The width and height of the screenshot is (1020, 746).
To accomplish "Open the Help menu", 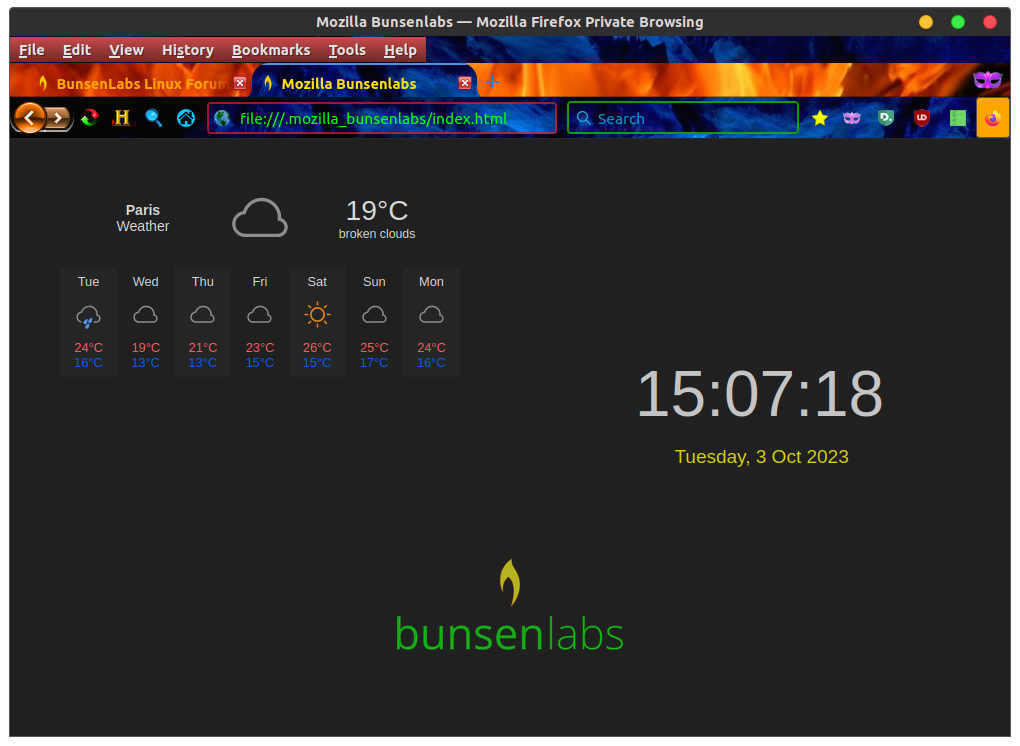I will [x=399, y=50].
